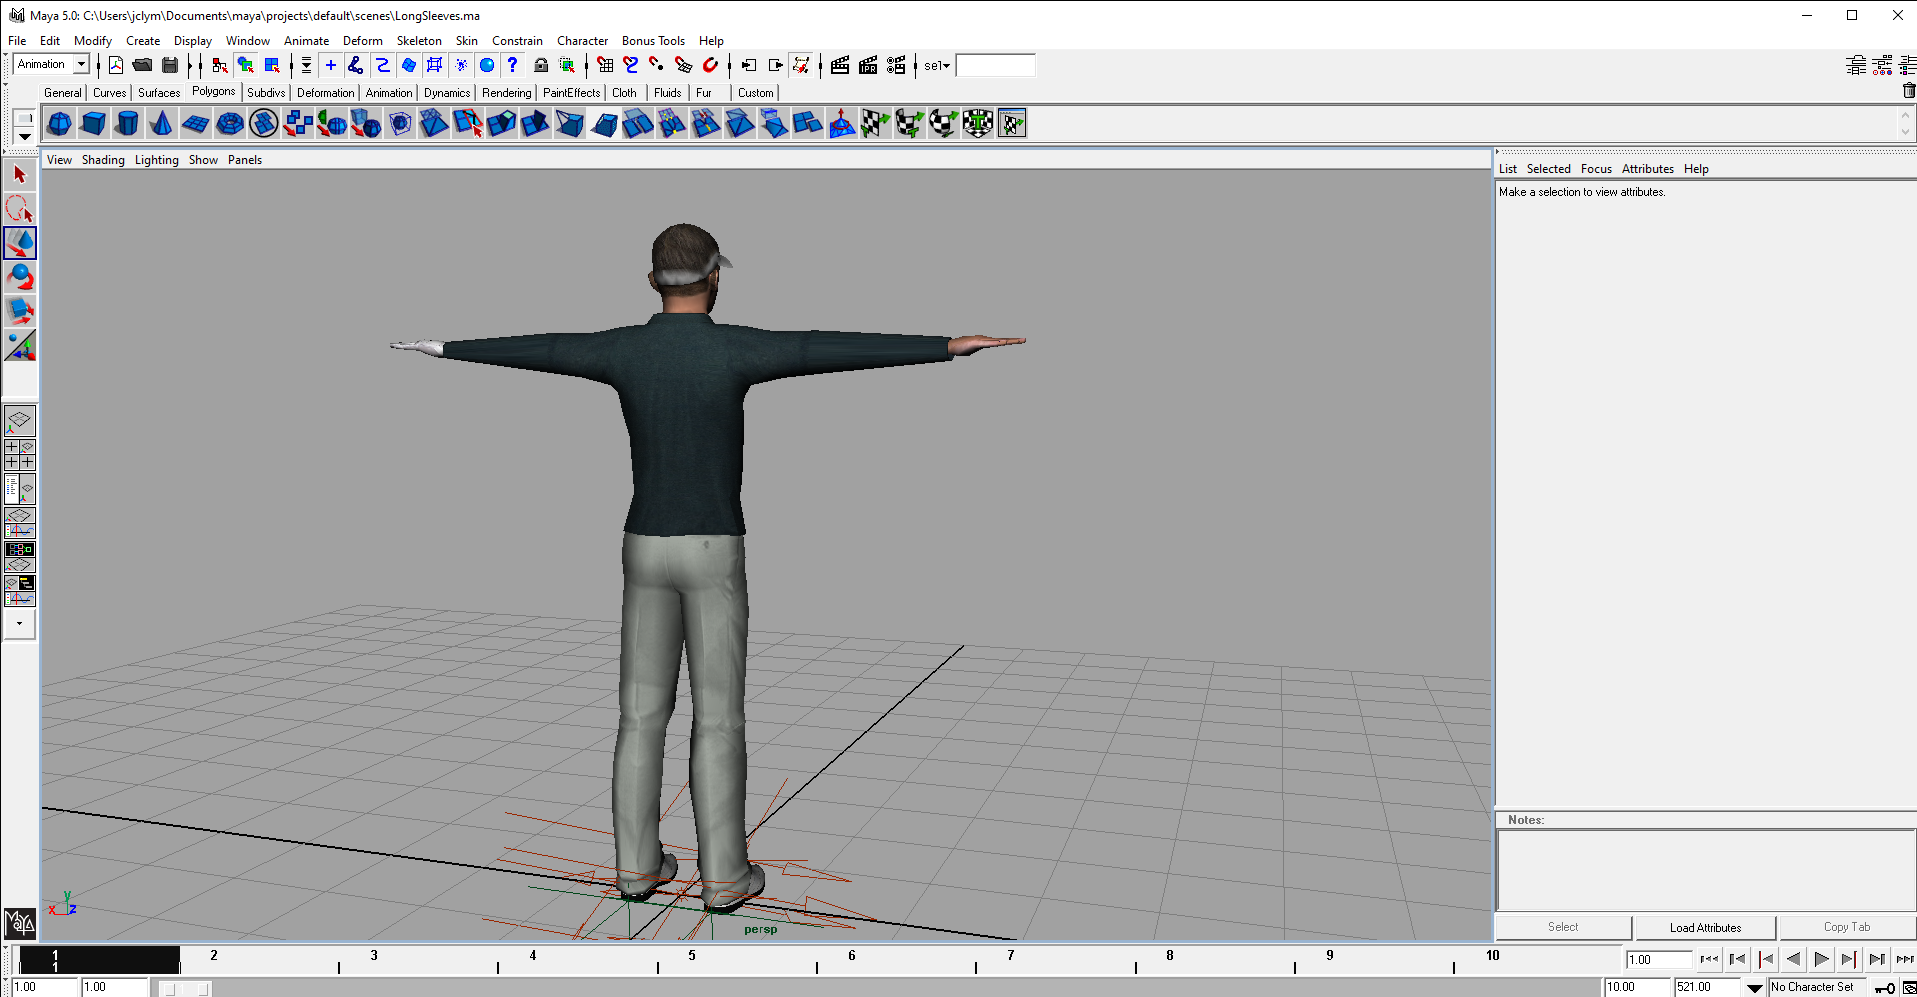Click the Load Attributes button
Viewport: 1917px width, 997px height.
1705,928
